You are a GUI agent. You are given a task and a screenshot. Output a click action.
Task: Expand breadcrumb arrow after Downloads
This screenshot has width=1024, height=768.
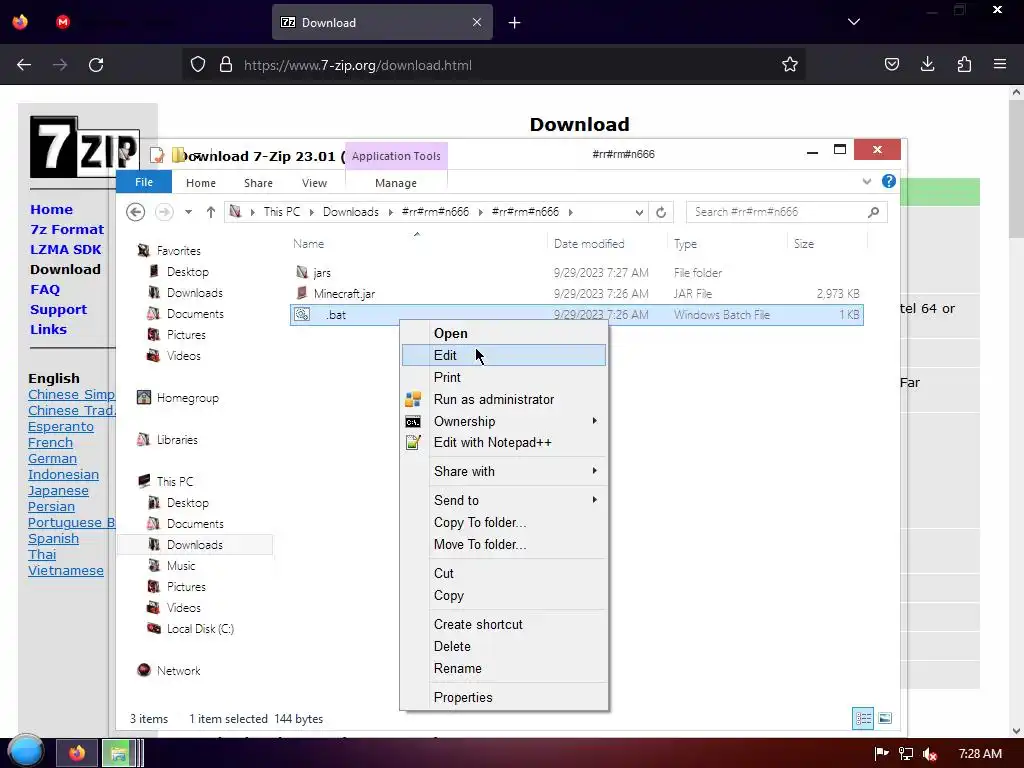pyautogui.click(x=391, y=212)
